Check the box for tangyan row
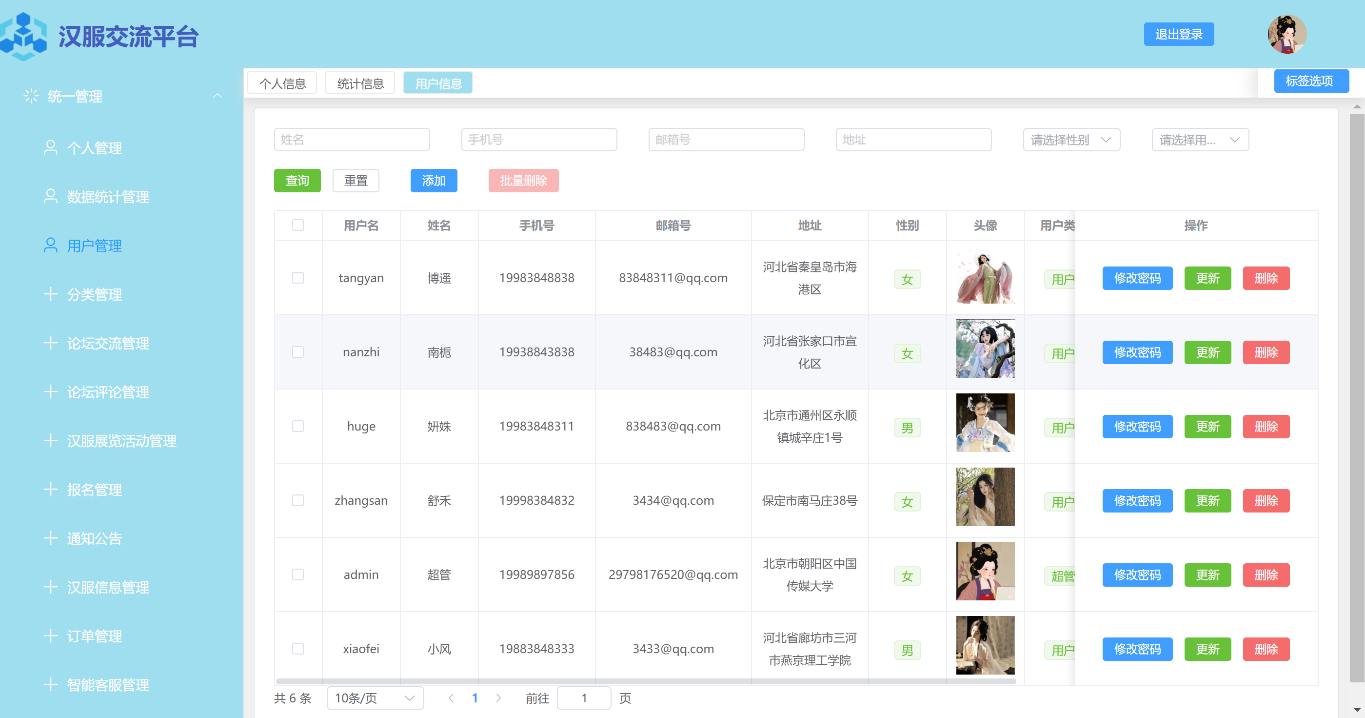Screen dimensions: 1365x718 [298, 278]
